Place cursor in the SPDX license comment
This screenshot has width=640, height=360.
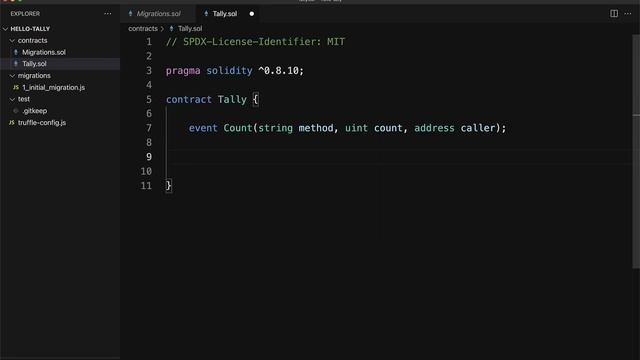(x=256, y=42)
